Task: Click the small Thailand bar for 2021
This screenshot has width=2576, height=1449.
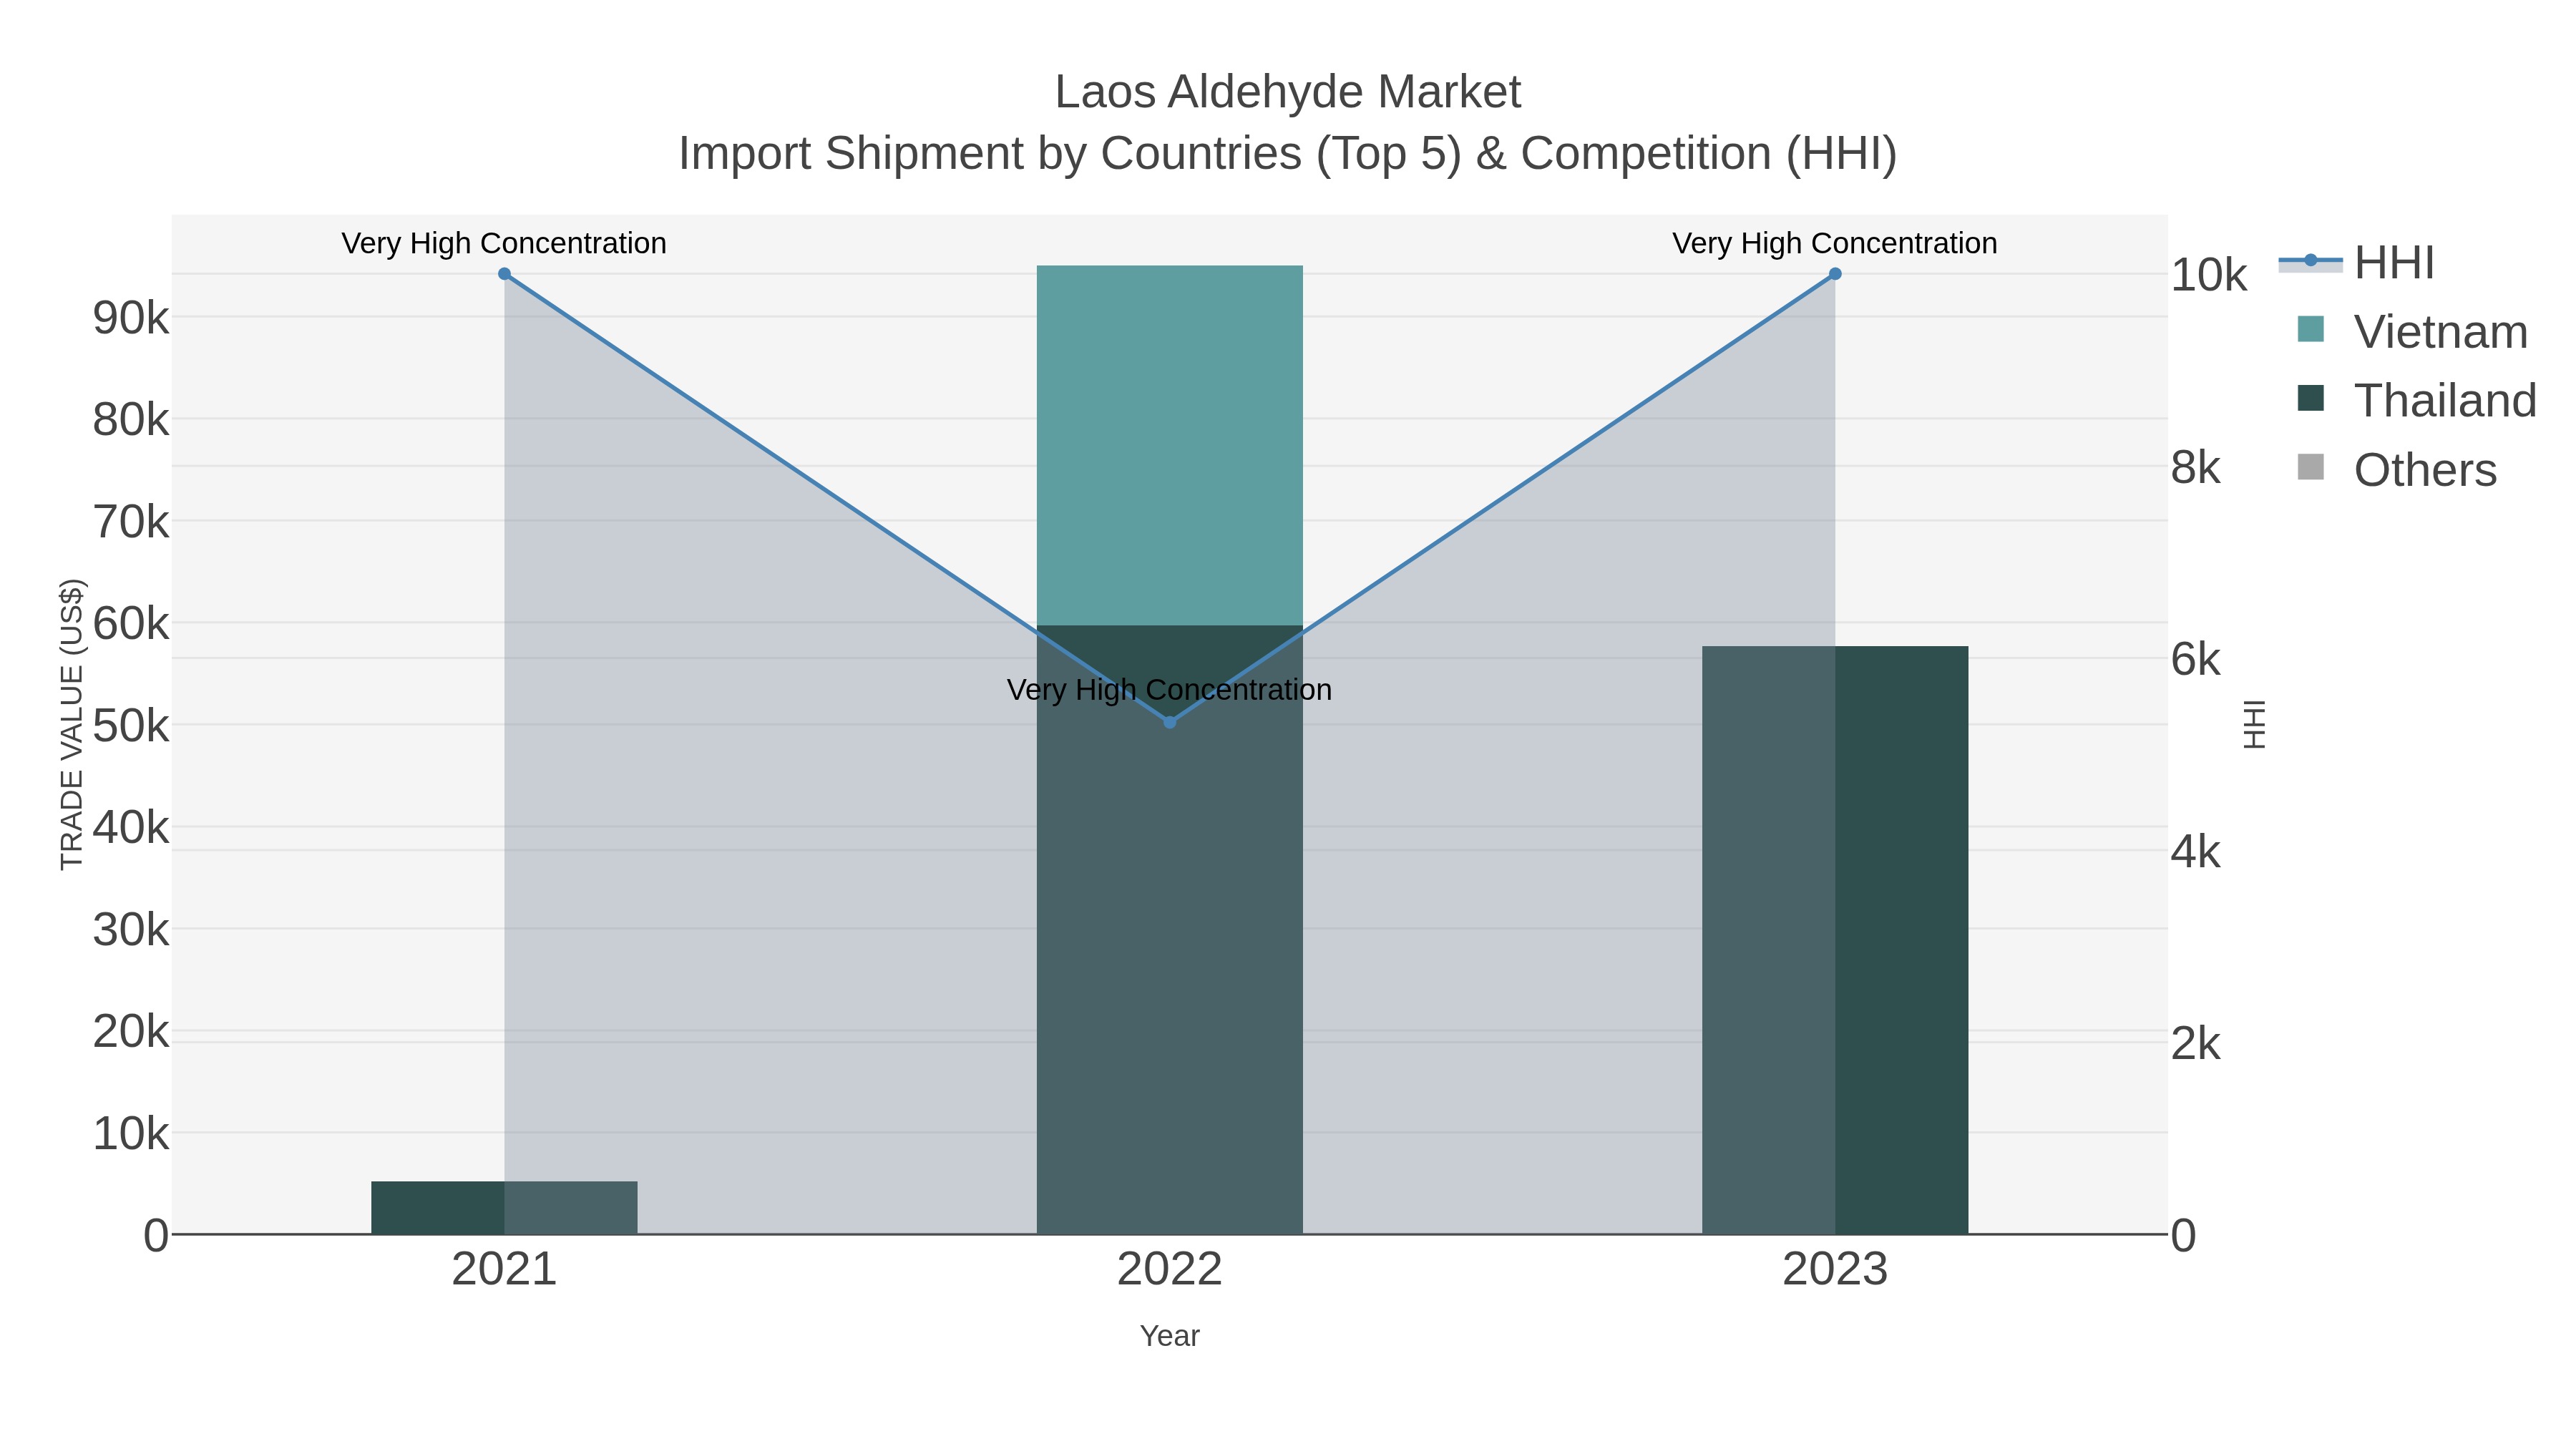Action: click(504, 1208)
